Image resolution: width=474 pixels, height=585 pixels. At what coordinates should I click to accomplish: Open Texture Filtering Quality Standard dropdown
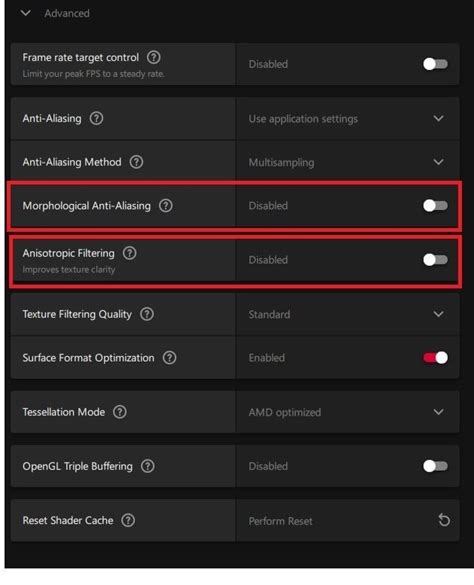click(347, 314)
